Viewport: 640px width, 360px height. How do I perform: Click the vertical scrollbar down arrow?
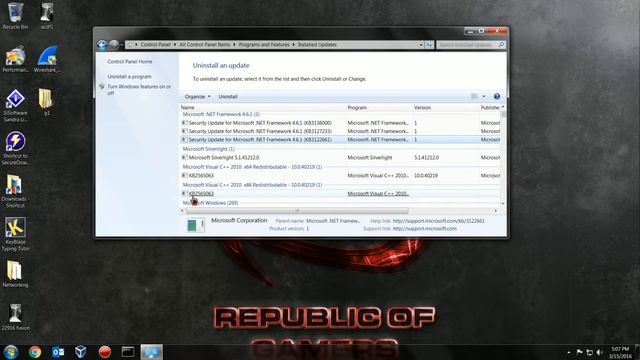[503, 203]
